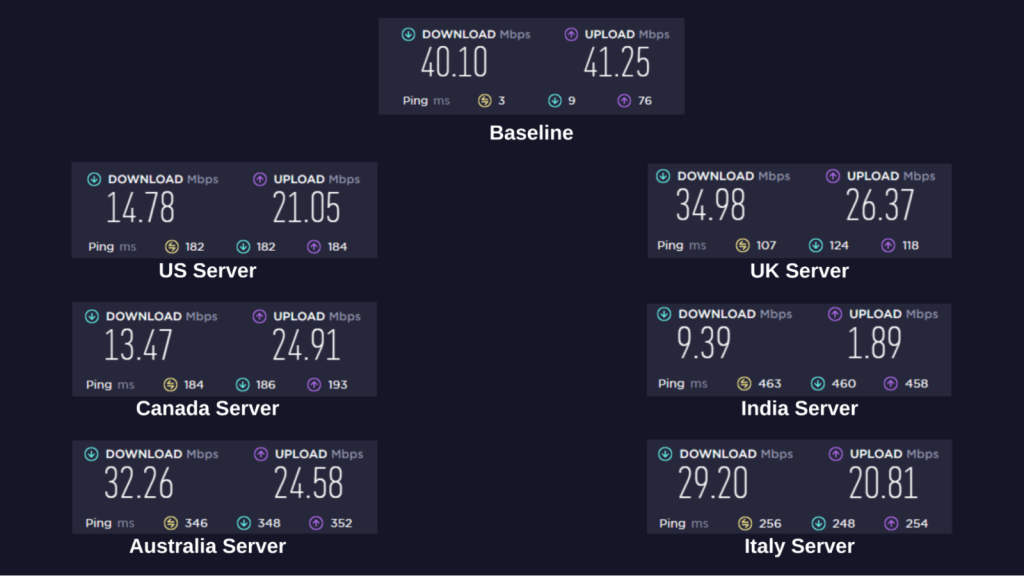Click the download arrow icon in Baseline panel
The image size is (1024, 576).
click(x=408, y=35)
